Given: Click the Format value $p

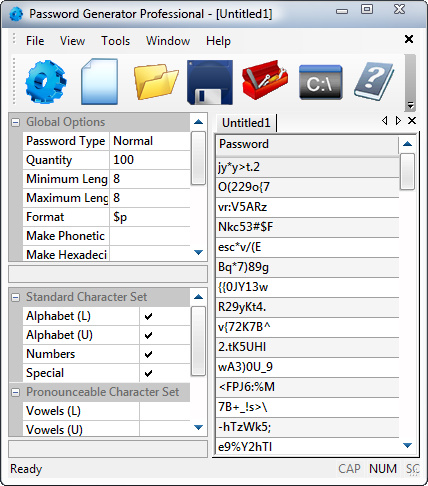Looking at the screenshot, I should [150, 217].
